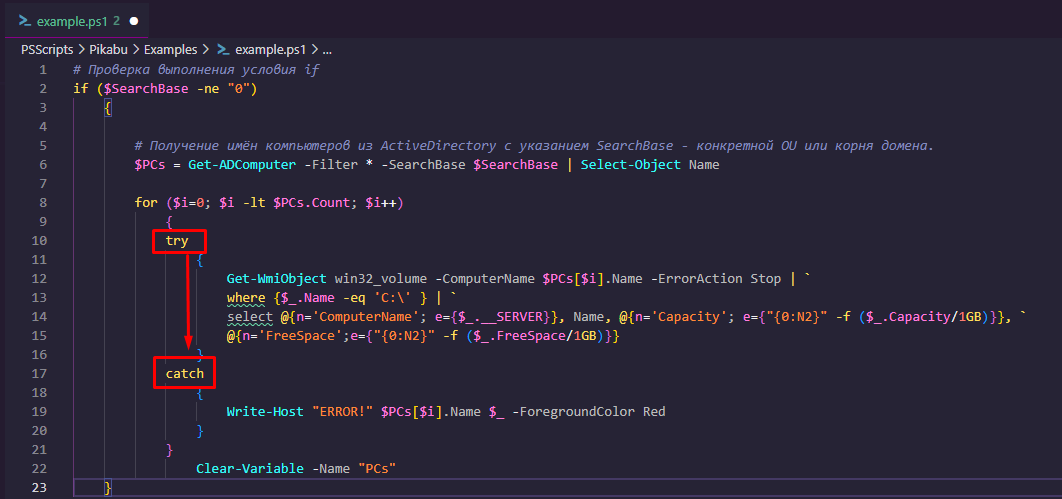The width and height of the screenshot is (1062, 499).
Task: Click line number 1 in the gutter
Action: [43, 70]
